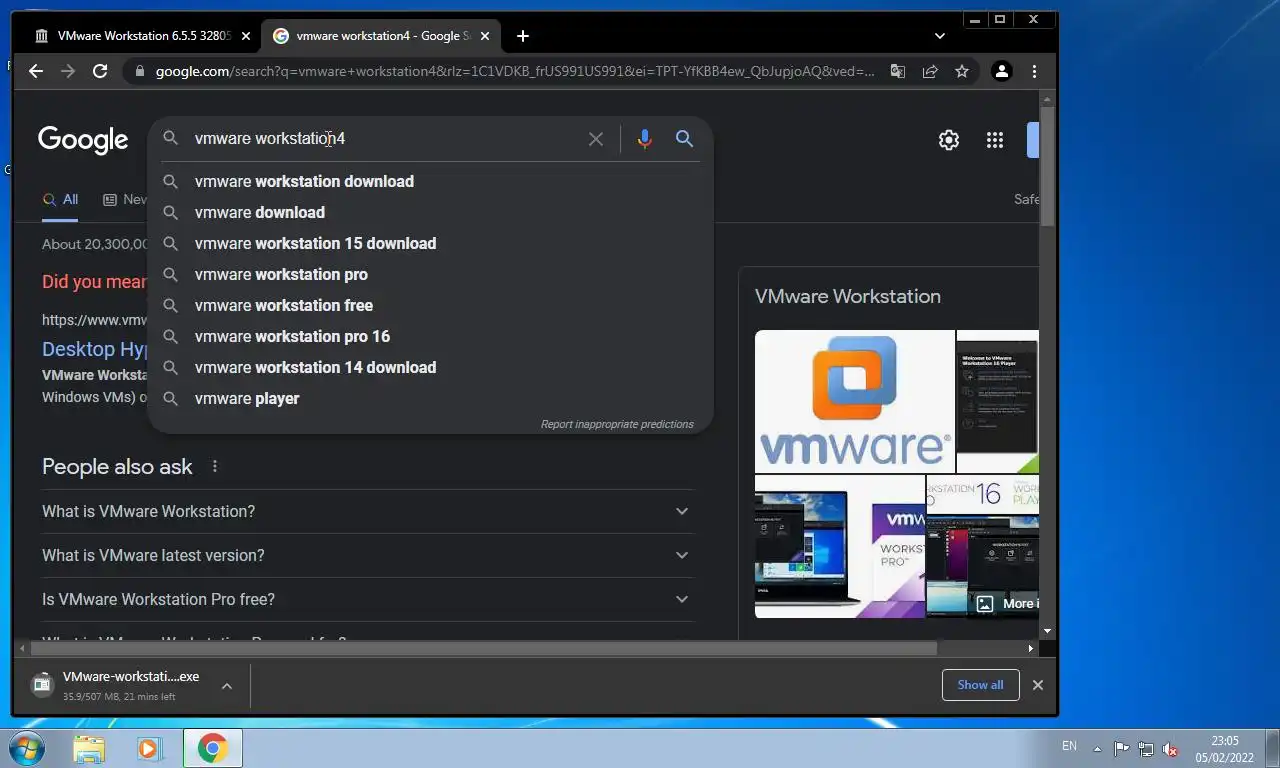Open the Google apps grid
Viewport: 1280px width, 768px height.
click(994, 140)
